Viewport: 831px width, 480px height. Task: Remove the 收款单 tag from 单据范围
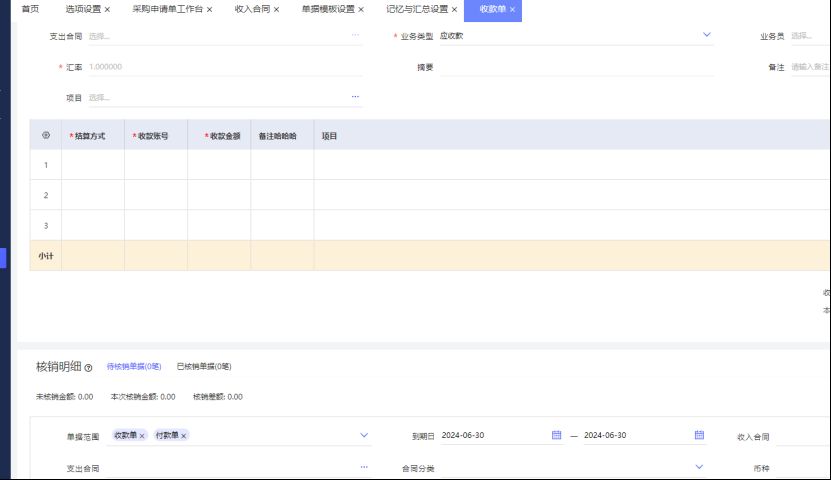142,436
